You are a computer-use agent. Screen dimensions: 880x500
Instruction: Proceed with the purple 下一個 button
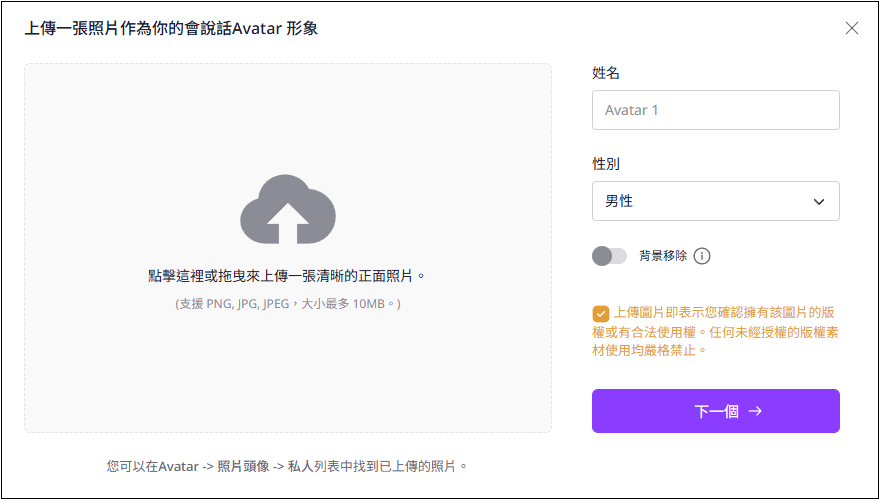click(716, 411)
